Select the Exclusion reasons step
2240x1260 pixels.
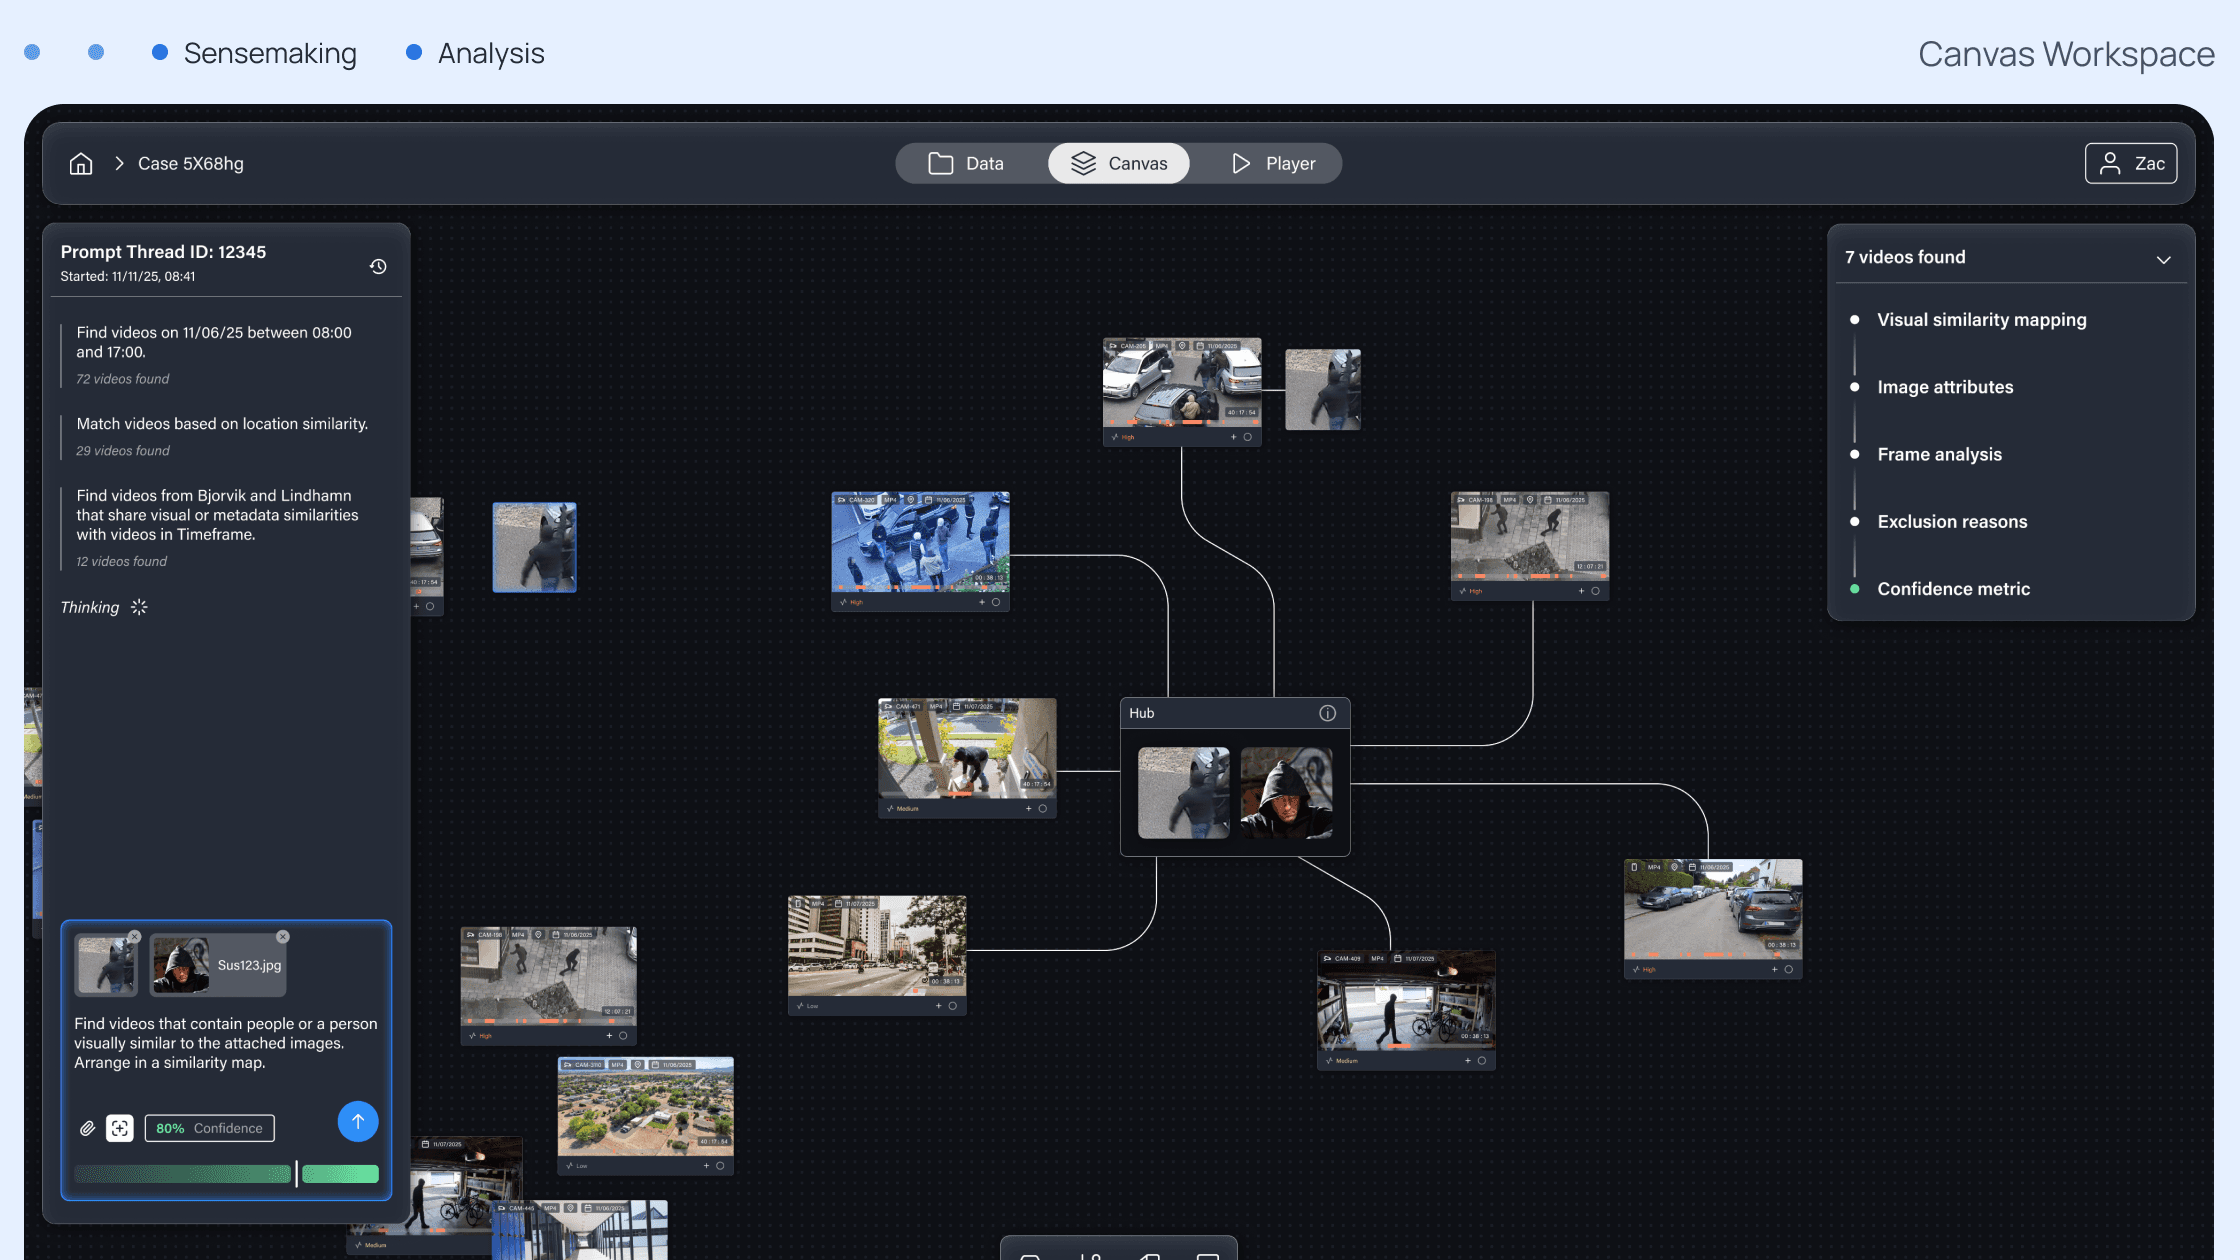1952,522
